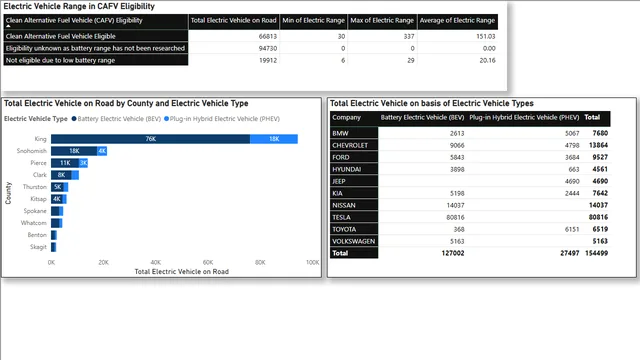
Task: Select the NISSAN row header
Action: 354,205
